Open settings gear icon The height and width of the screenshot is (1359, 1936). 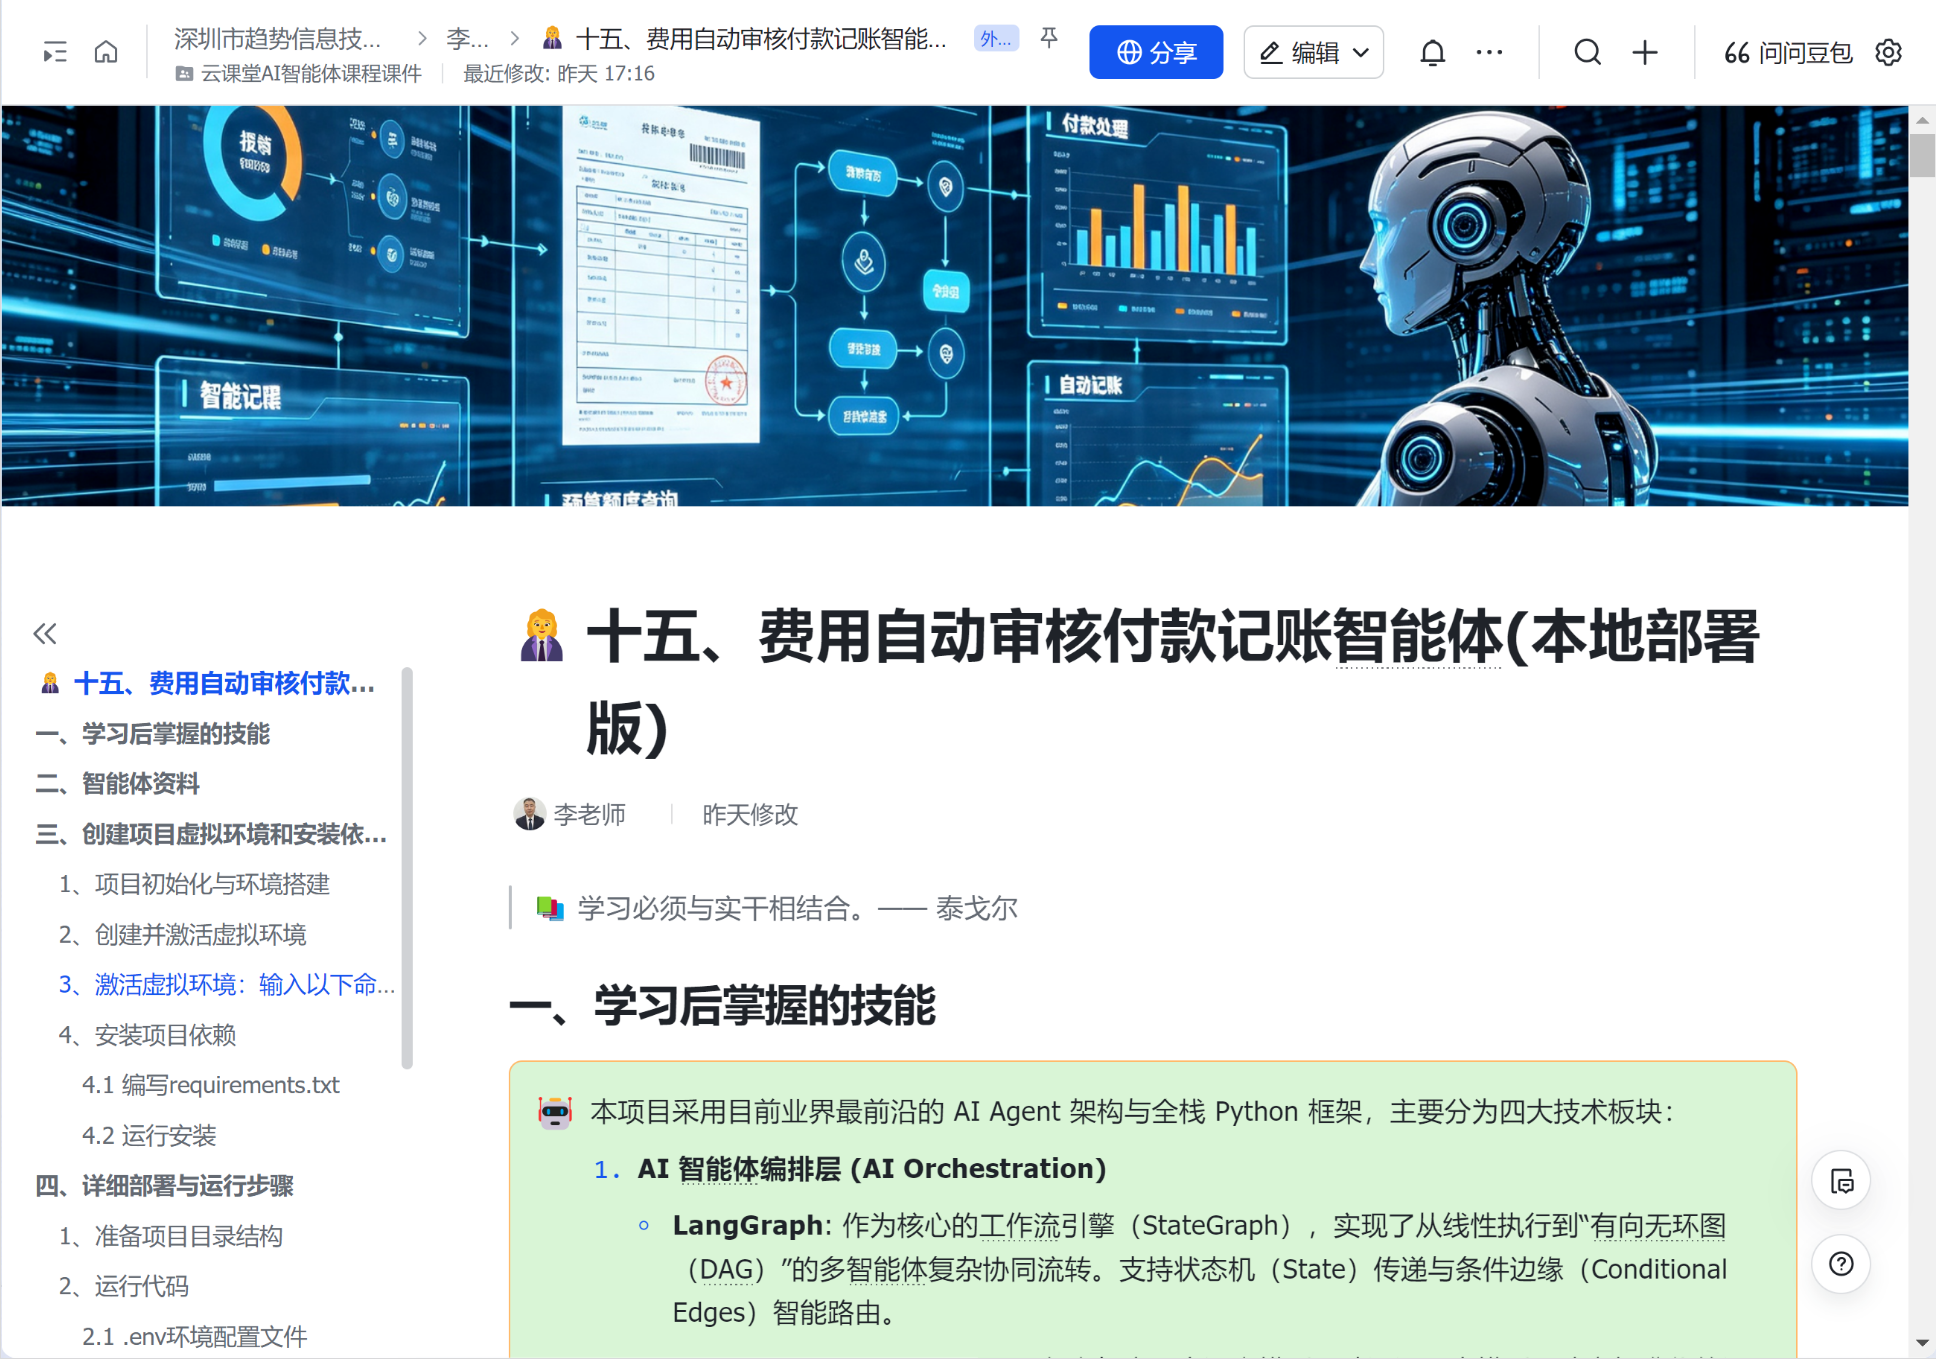(1888, 52)
